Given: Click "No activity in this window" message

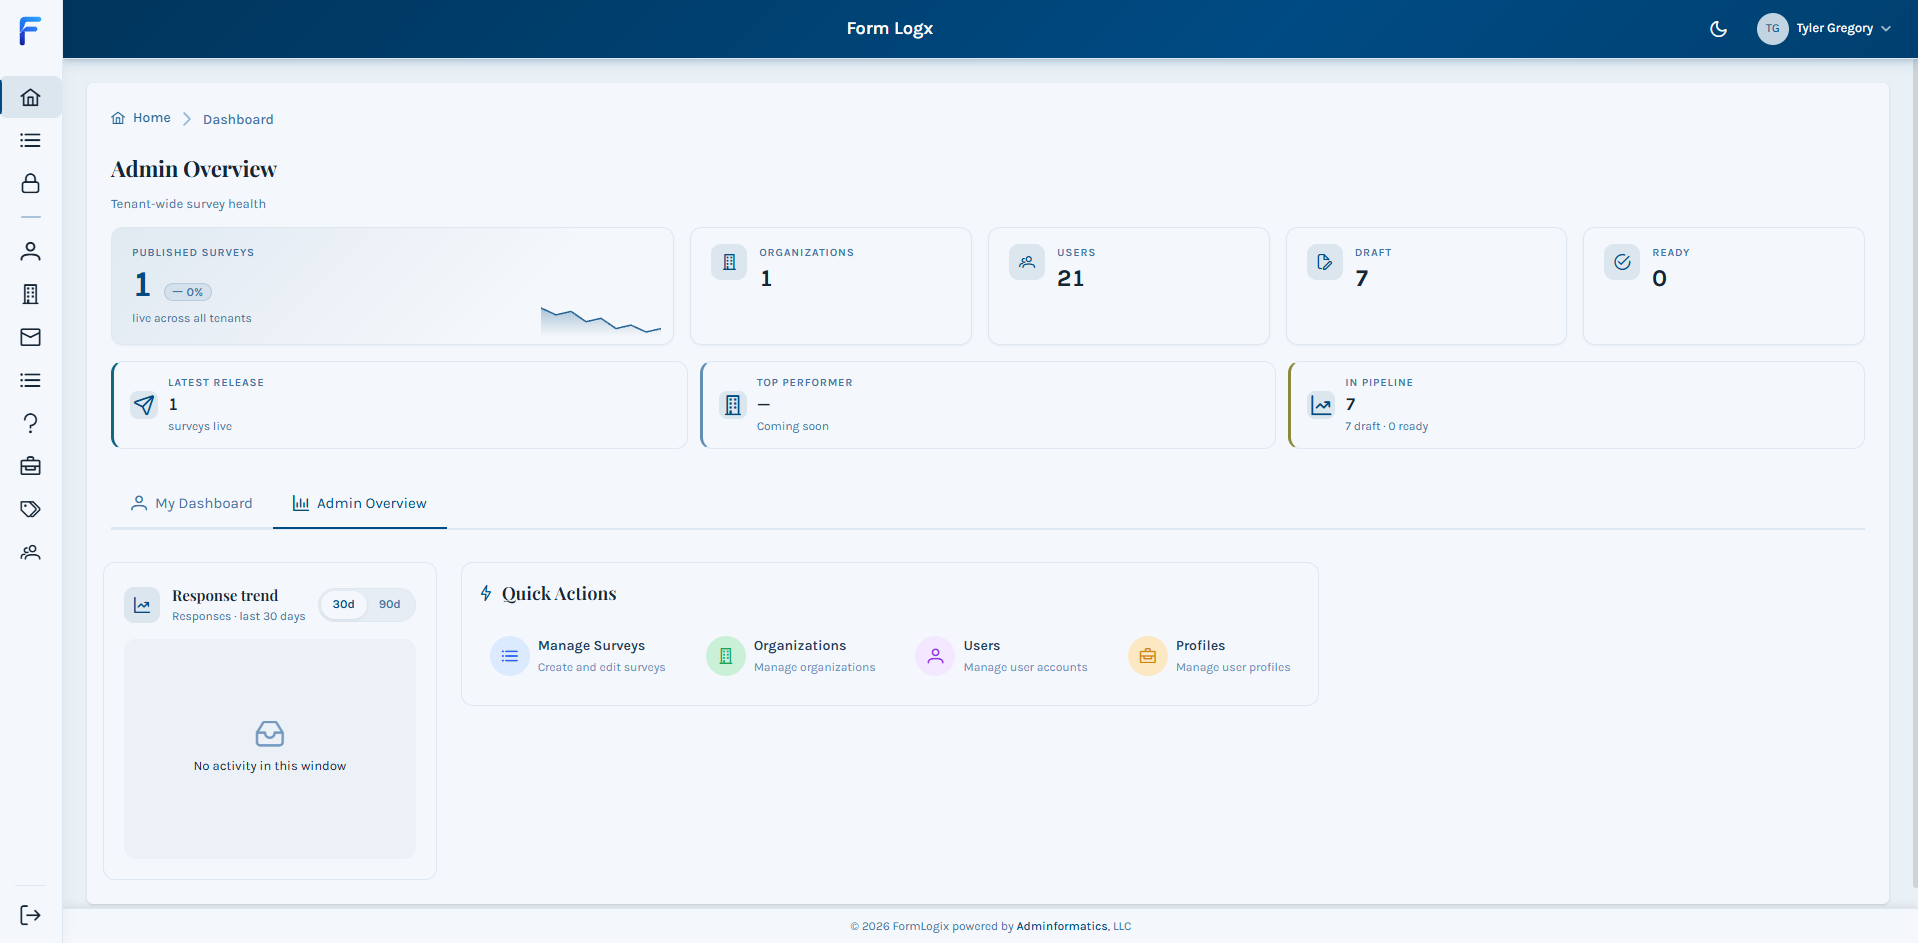Looking at the screenshot, I should pyautogui.click(x=270, y=766).
